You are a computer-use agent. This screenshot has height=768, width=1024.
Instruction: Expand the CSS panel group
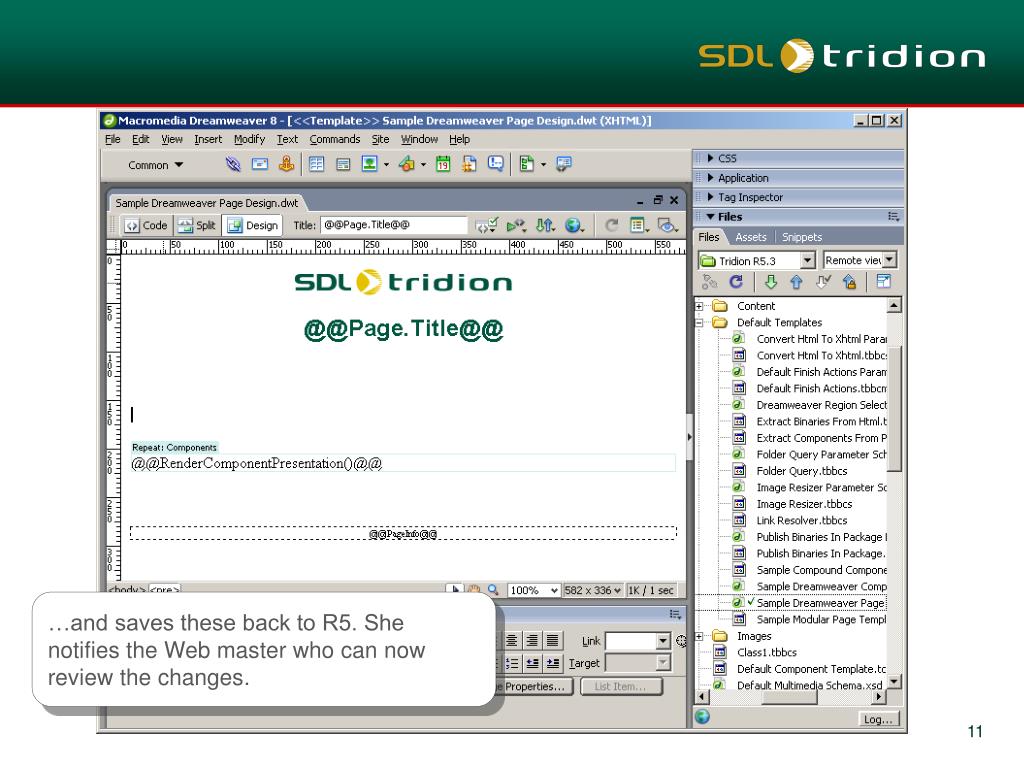coord(711,158)
